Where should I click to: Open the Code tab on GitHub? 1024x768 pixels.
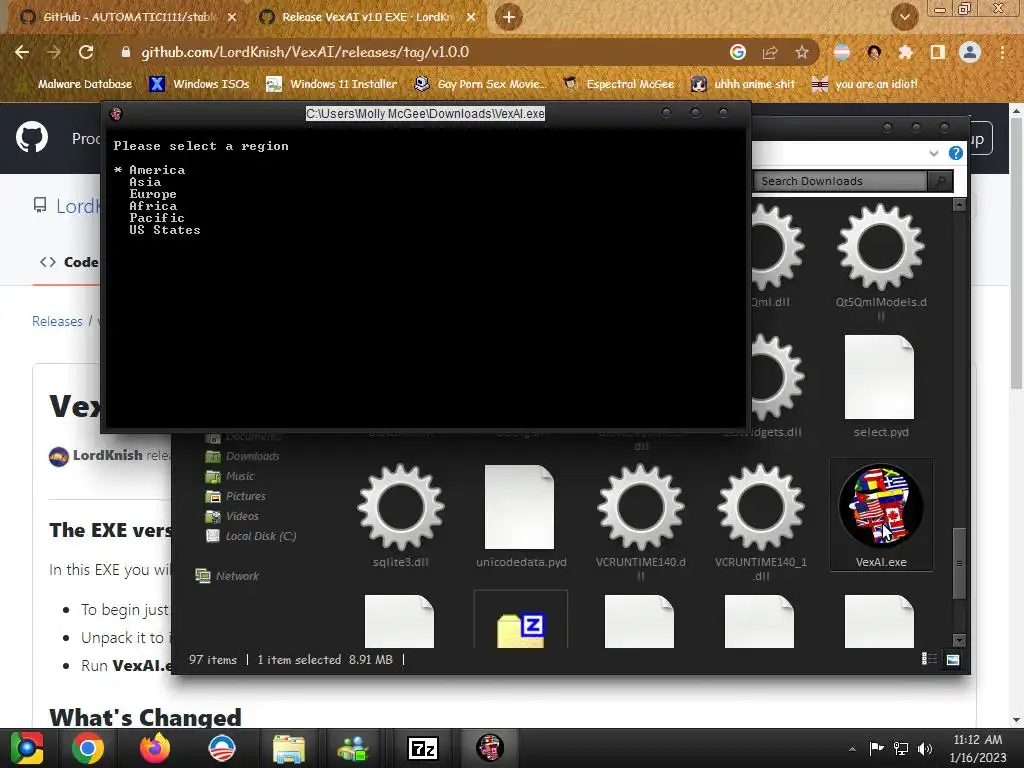tap(69, 262)
